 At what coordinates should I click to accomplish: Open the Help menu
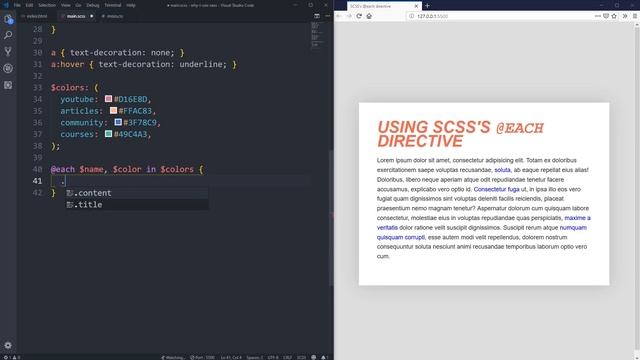(x=131, y=5)
